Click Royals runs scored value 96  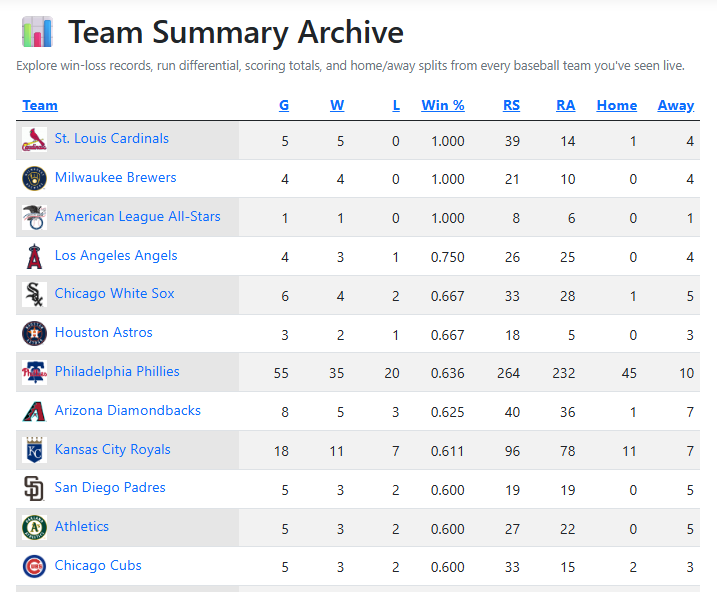pos(513,451)
